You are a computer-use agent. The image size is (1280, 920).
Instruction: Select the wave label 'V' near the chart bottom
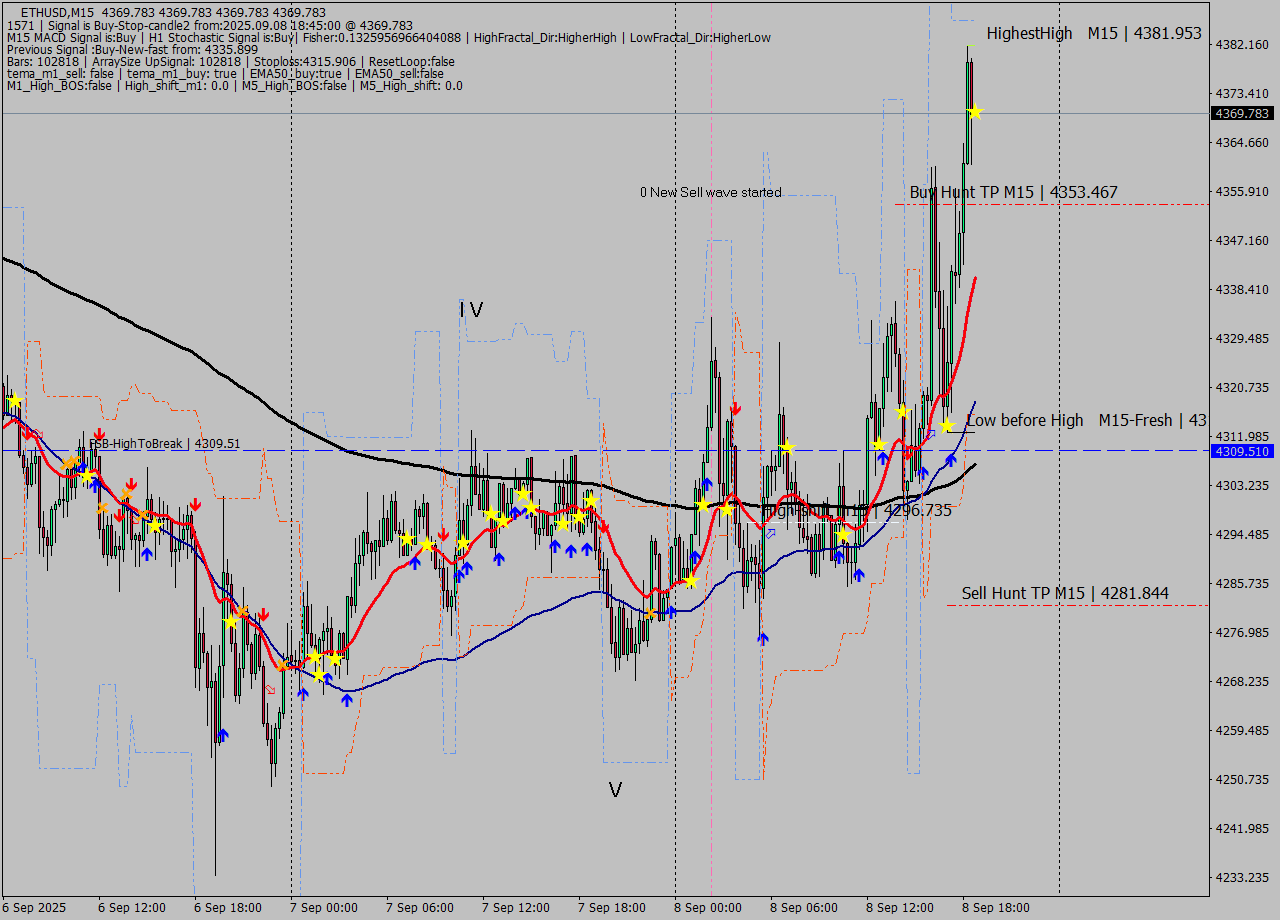point(615,790)
